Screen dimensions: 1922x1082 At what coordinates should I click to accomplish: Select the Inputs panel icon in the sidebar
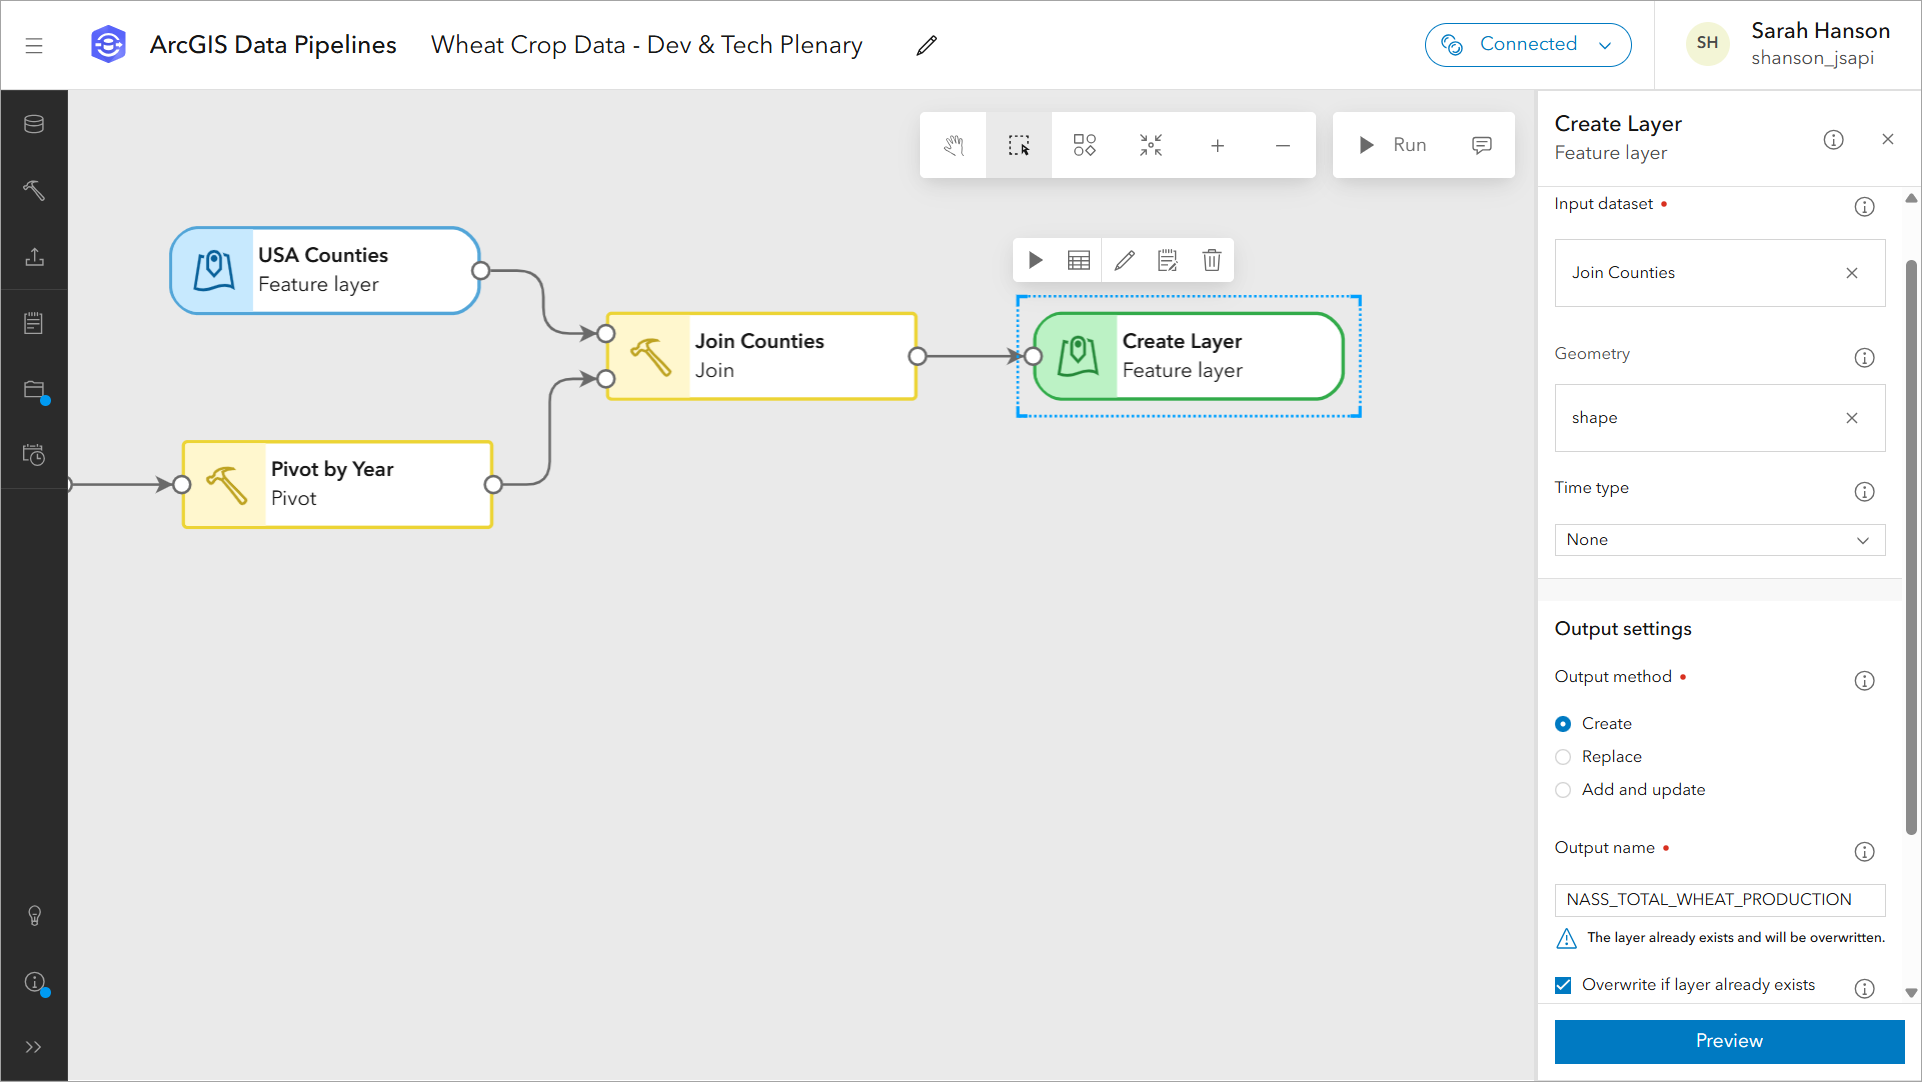34,124
